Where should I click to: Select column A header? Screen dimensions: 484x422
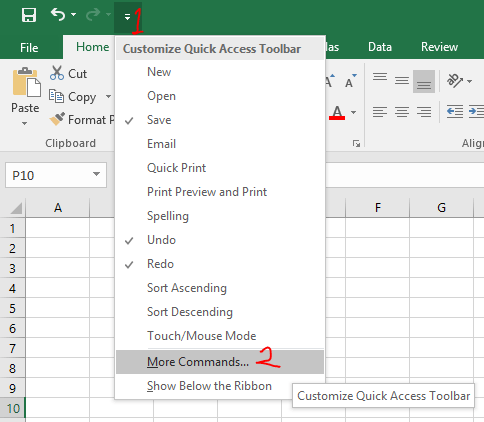click(58, 208)
